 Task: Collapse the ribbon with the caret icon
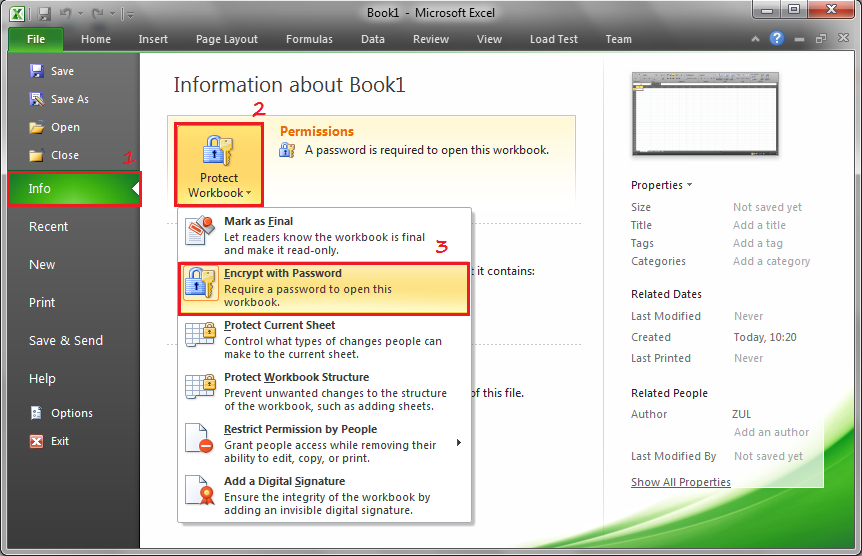click(x=755, y=38)
